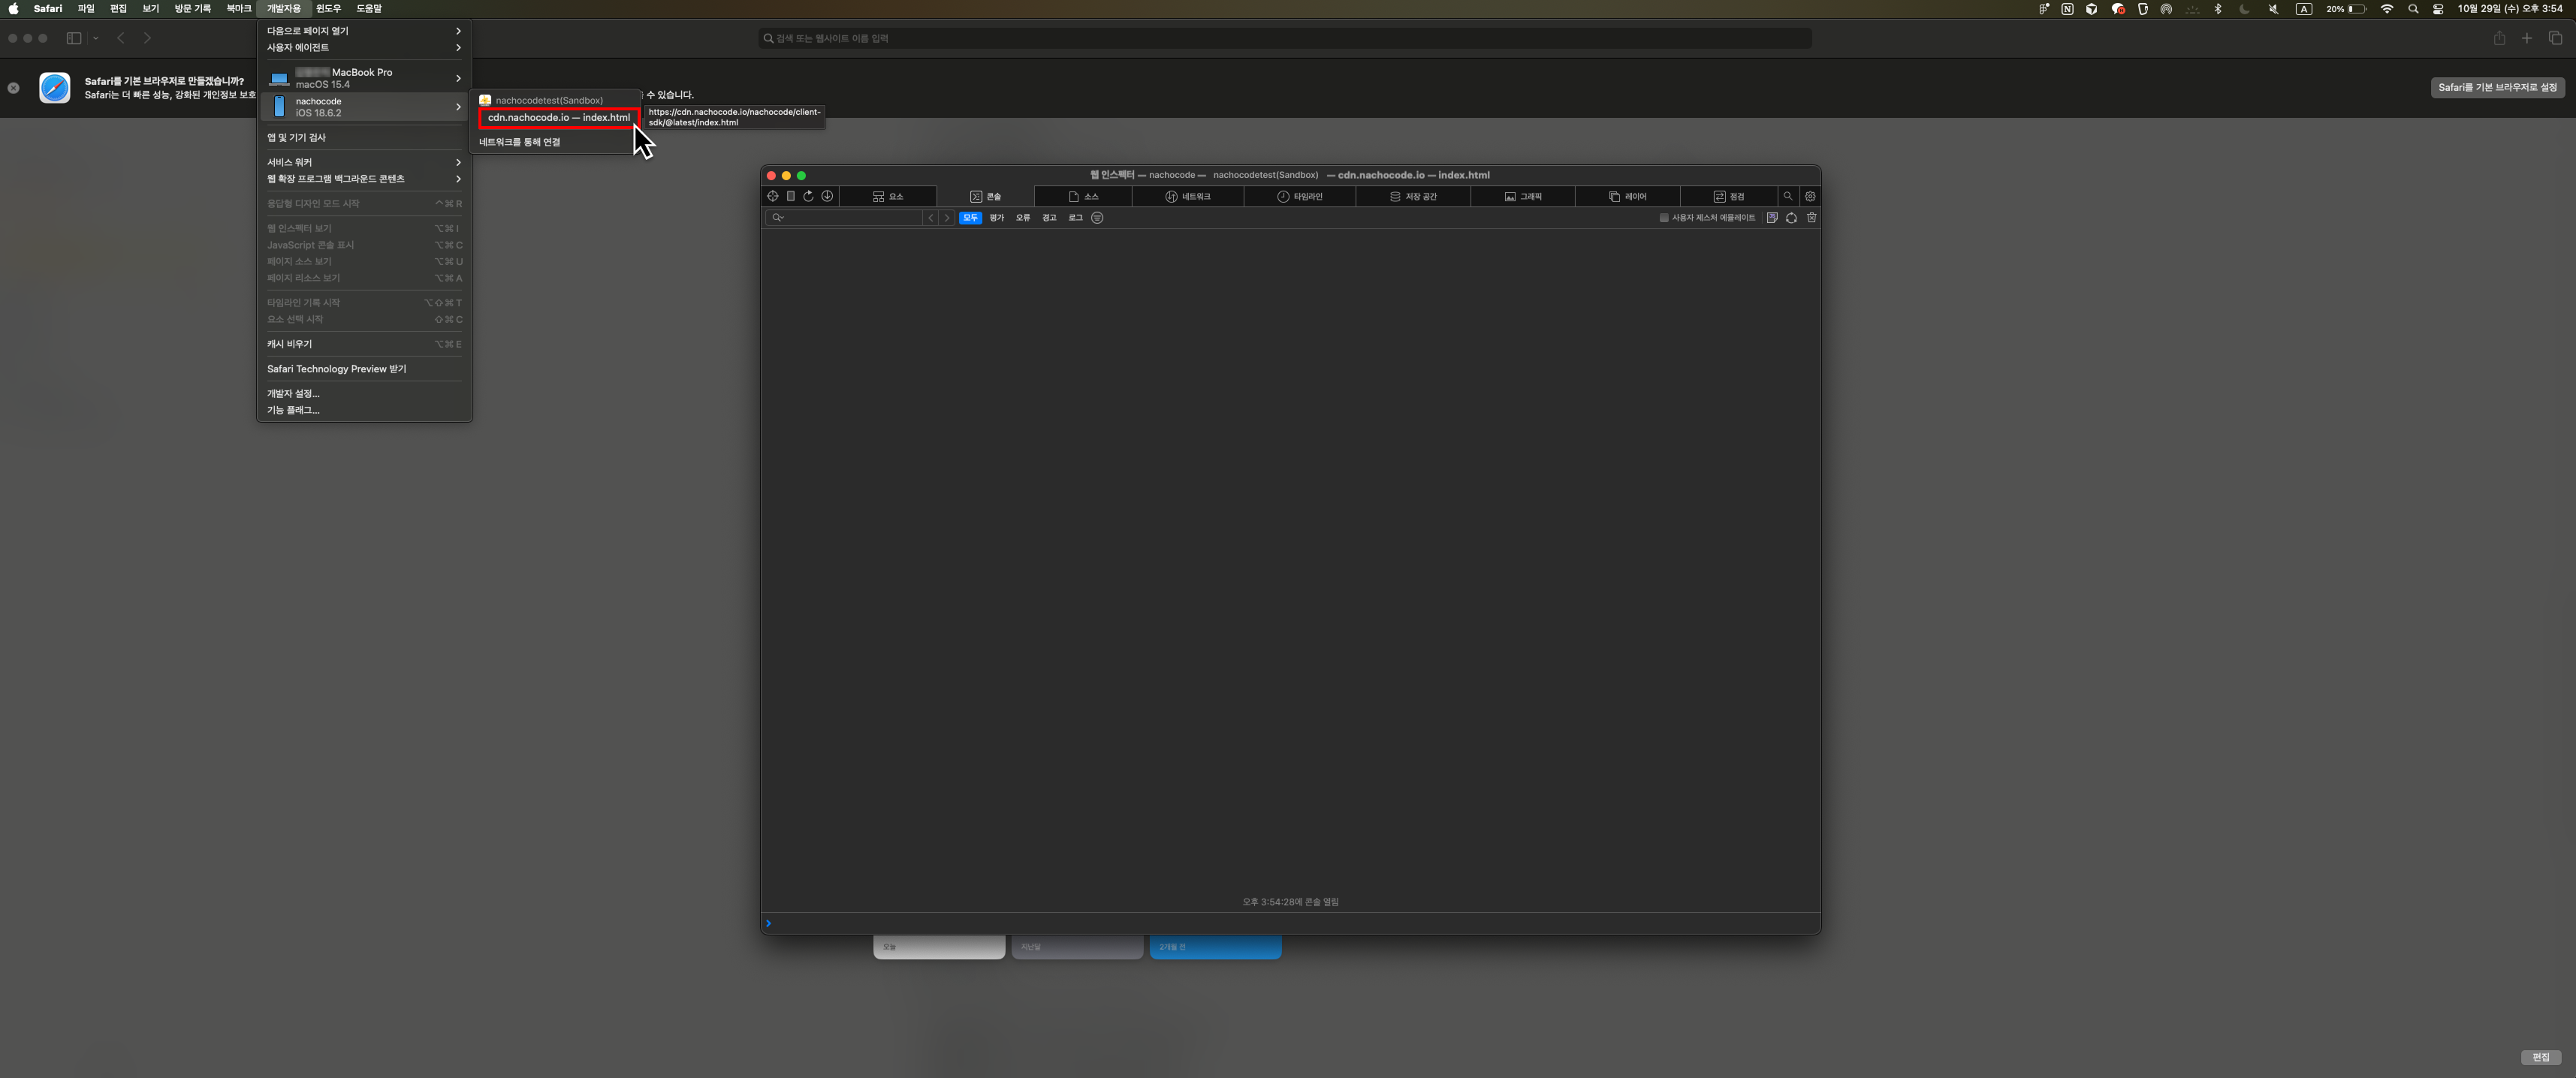Open the 그래픽 (Graphics) panel

(x=1524, y=196)
